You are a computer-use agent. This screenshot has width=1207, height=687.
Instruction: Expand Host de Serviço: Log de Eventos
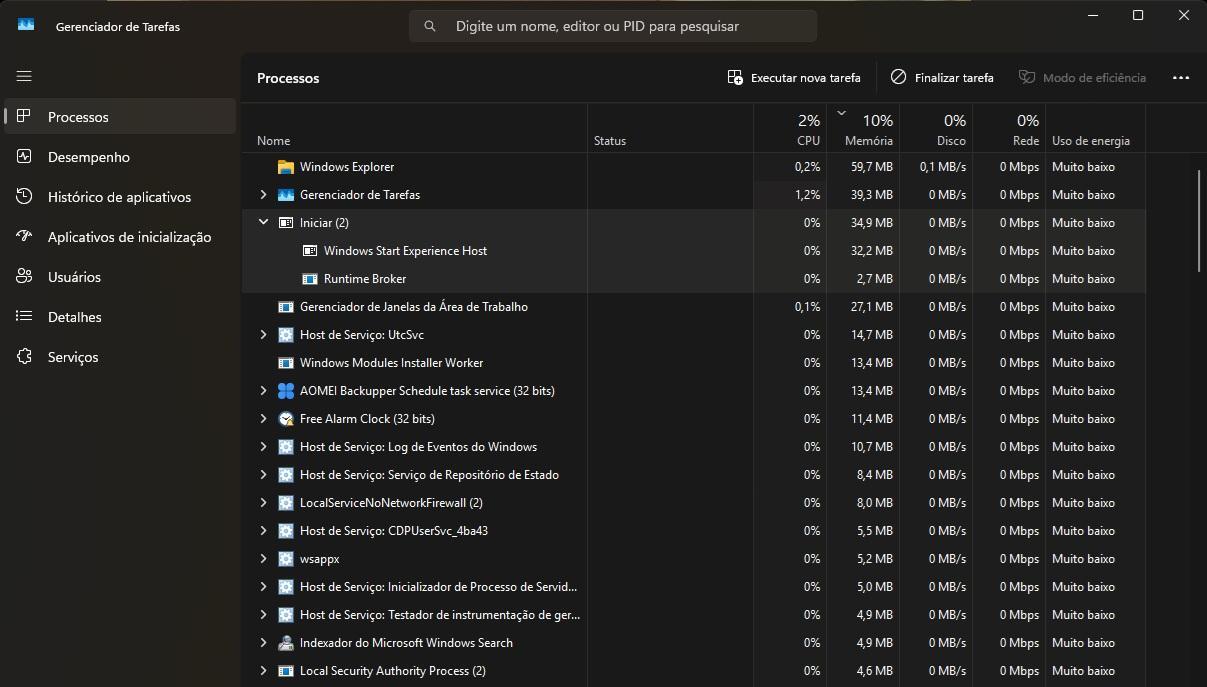[264, 447]
